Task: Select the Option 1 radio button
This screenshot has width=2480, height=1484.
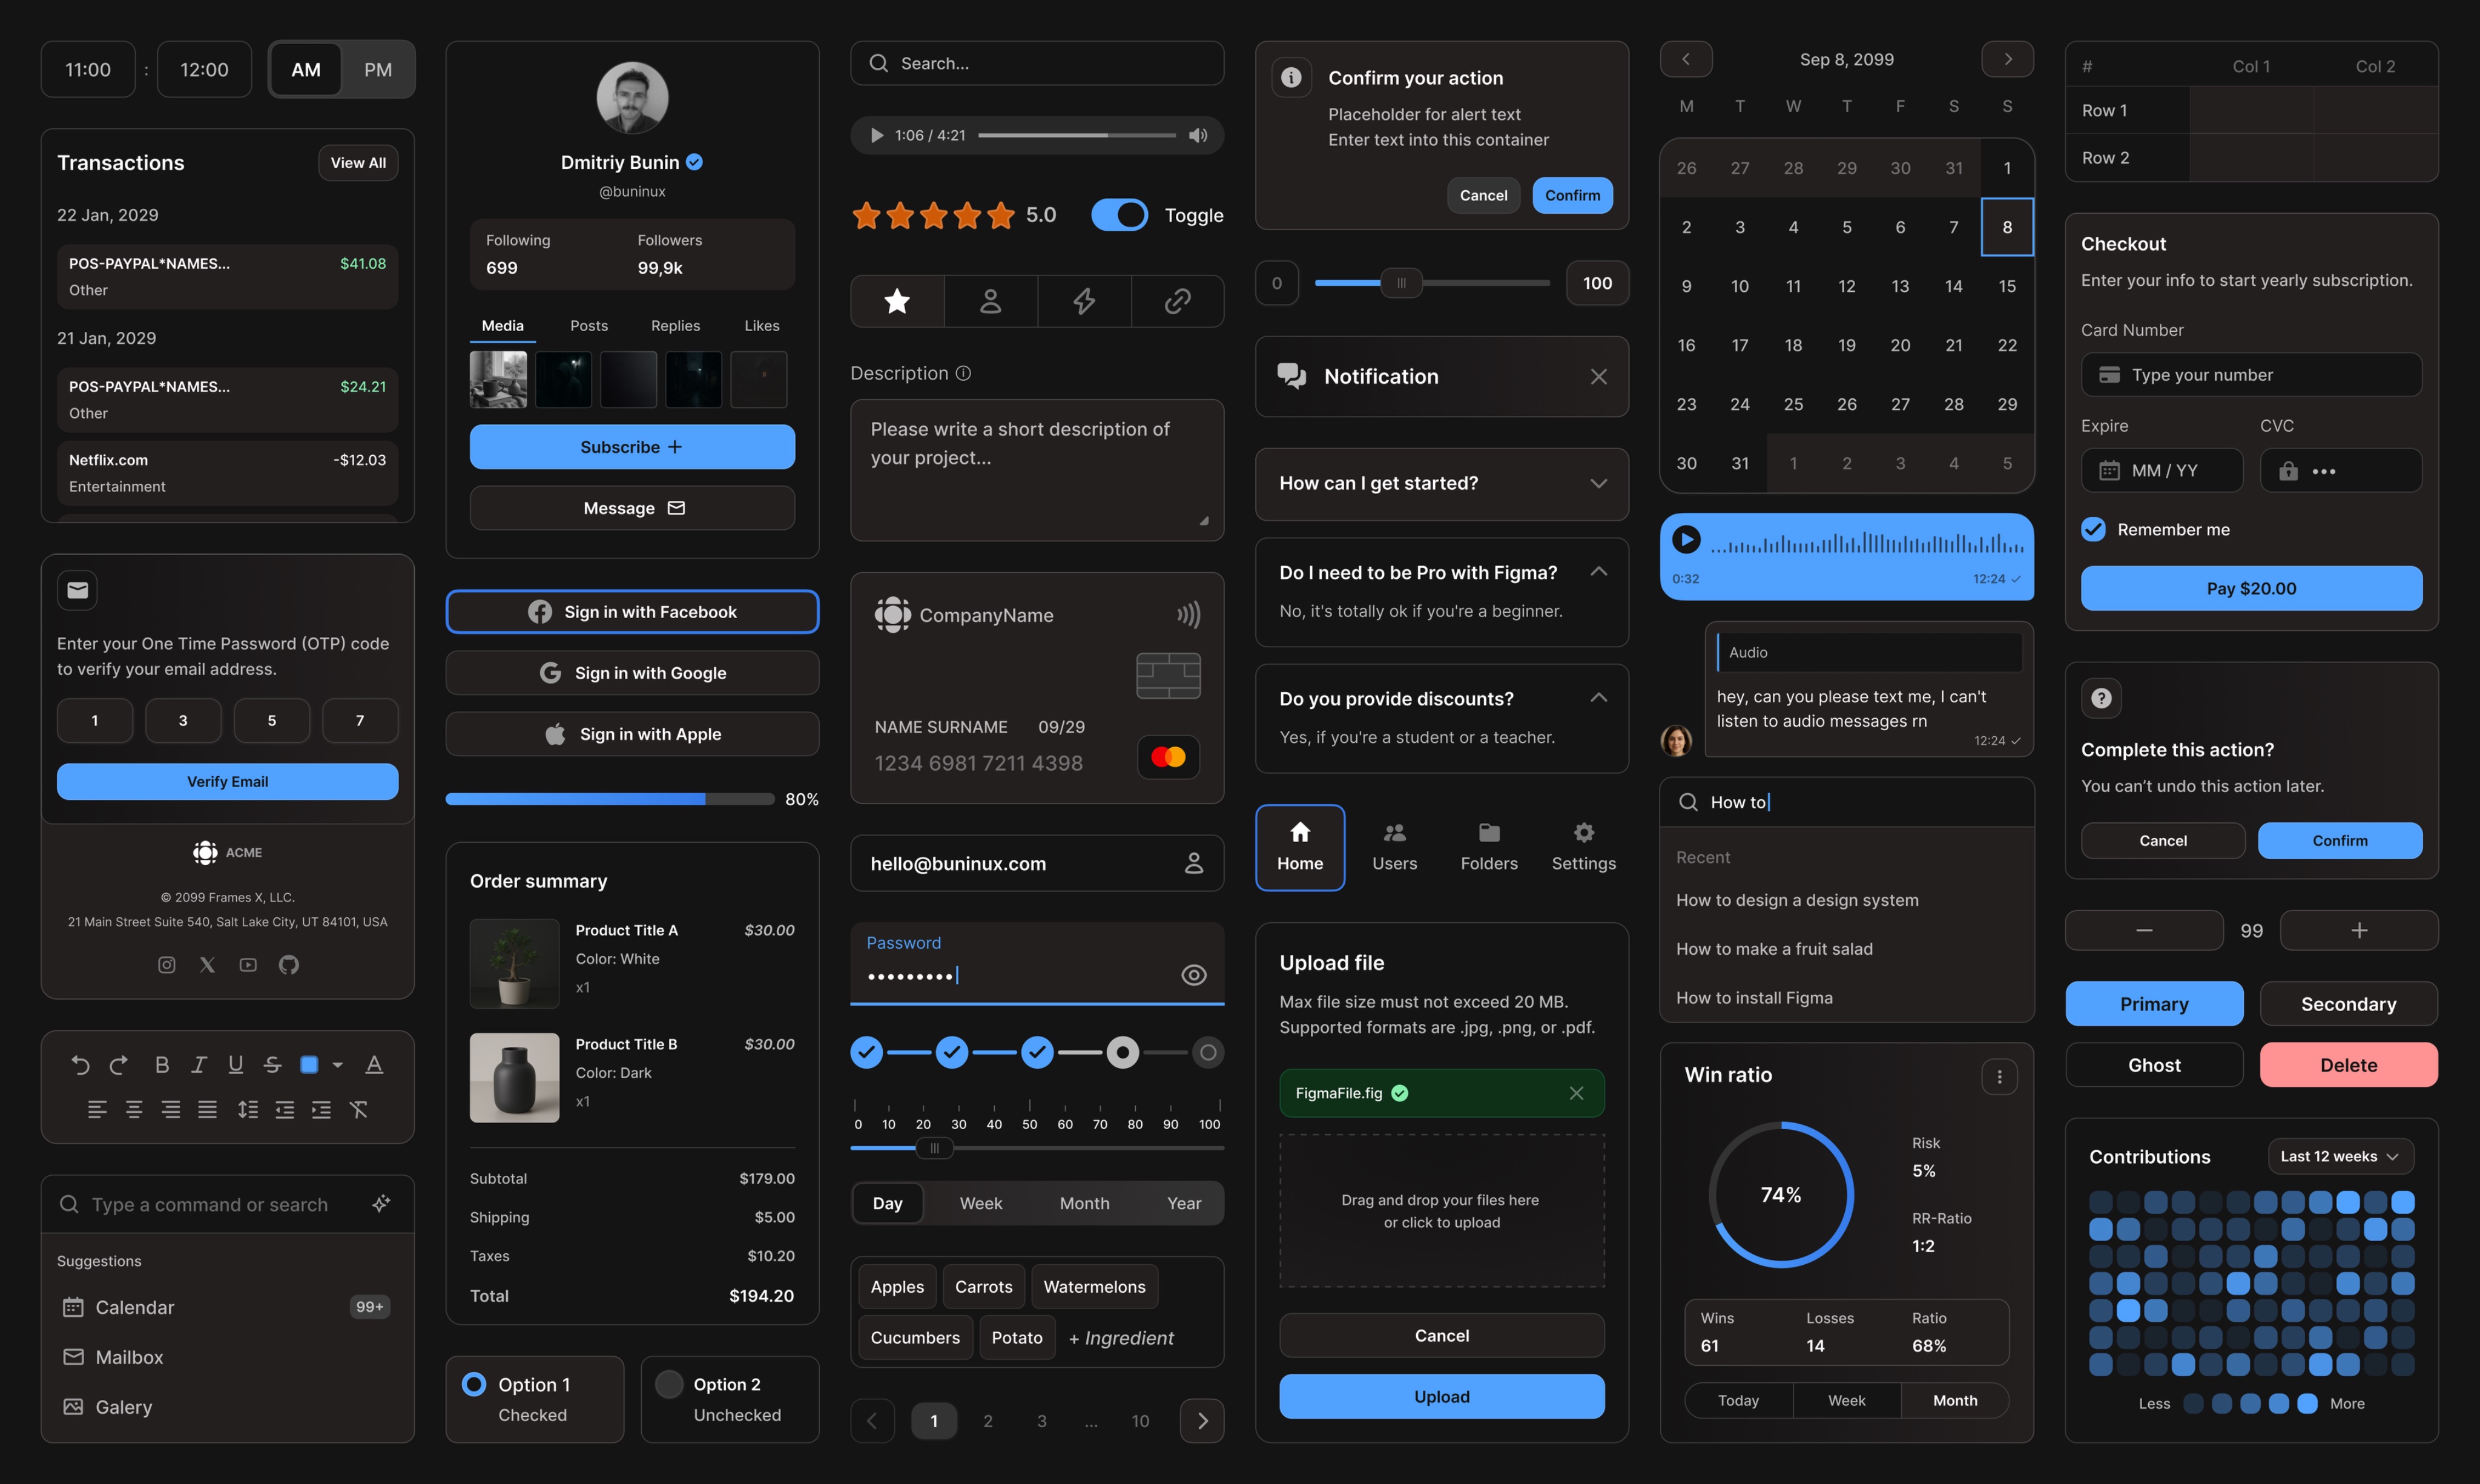Action: coord(474,1384)
